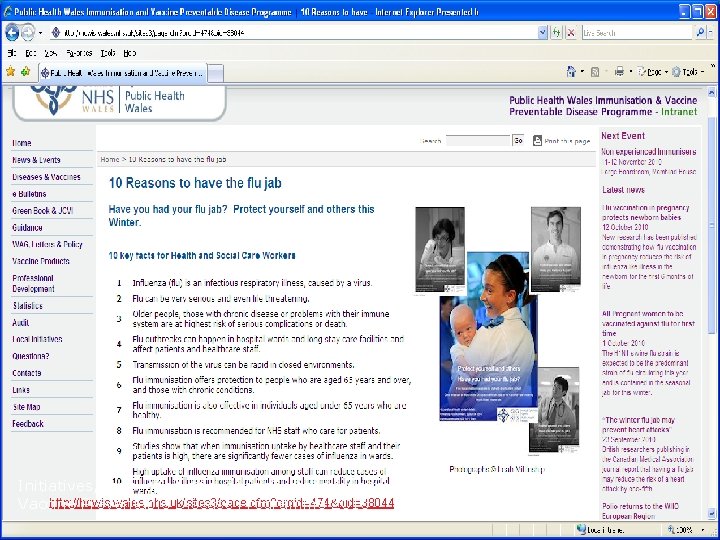The height and width of the screenshot is (540, 720).
Task: Open Vaccine Products sidebar link
Action: coord(41,261)
